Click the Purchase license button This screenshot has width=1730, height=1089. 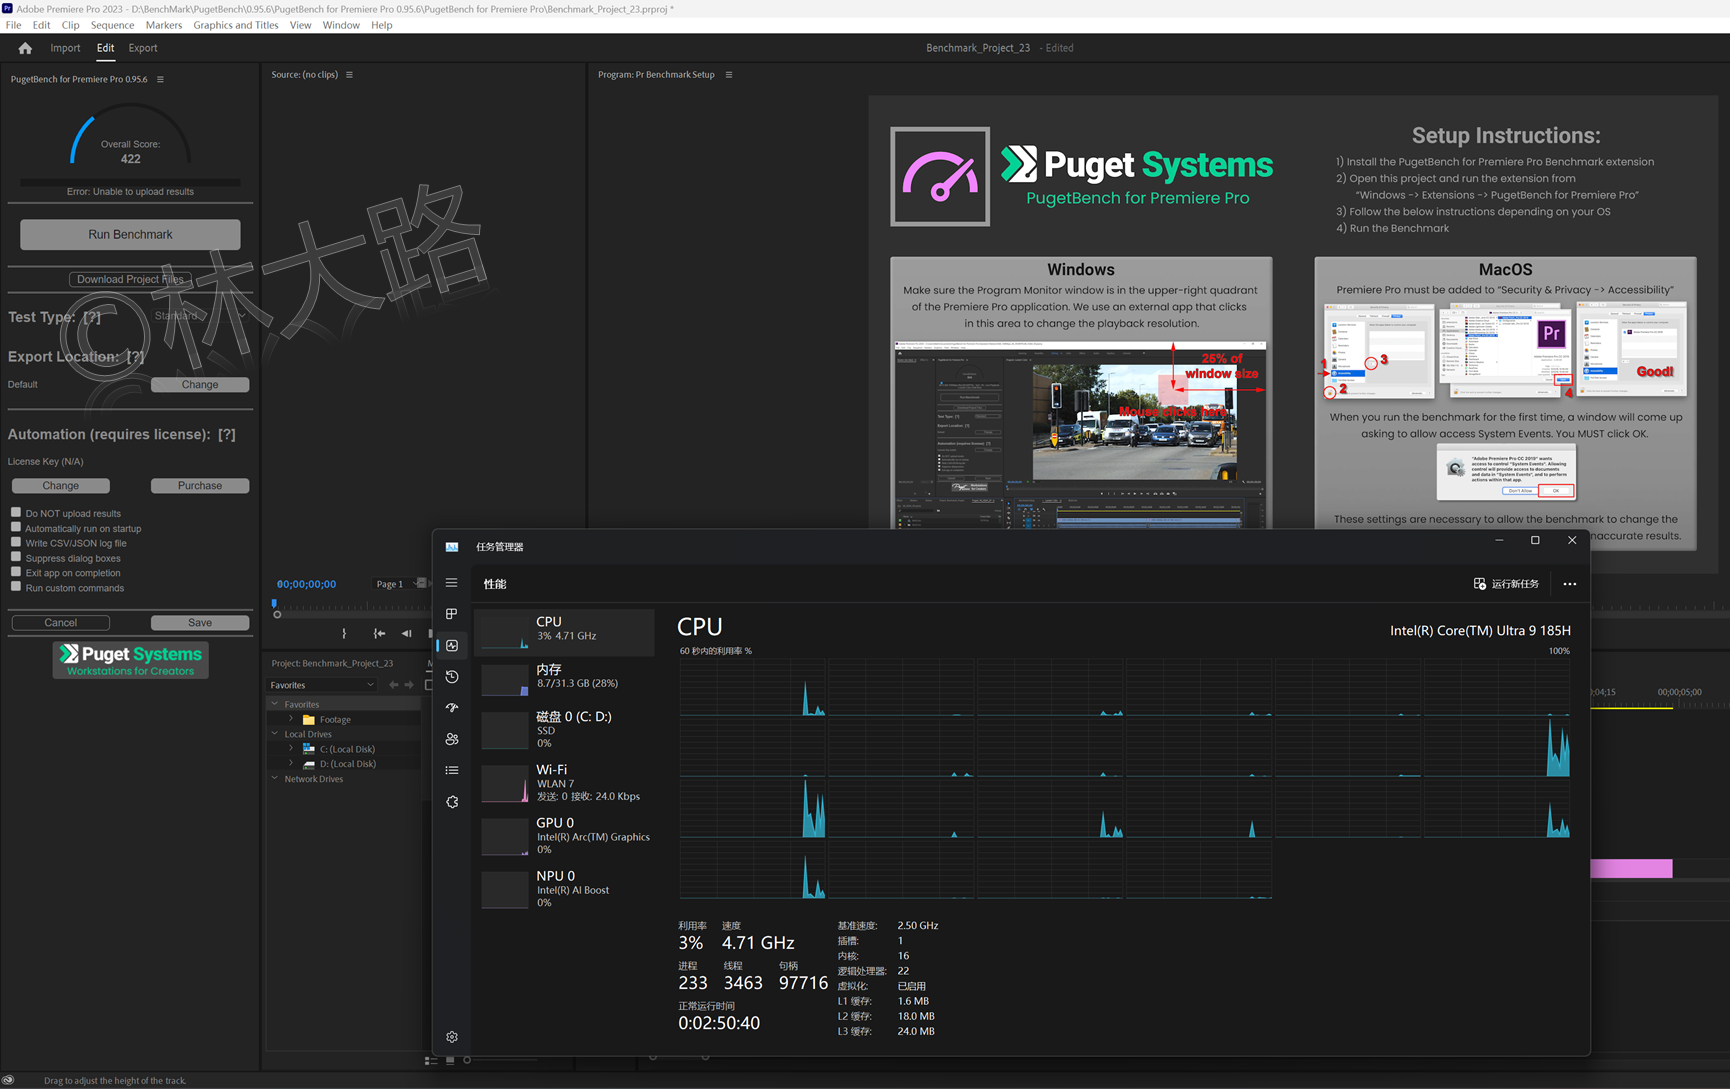click(x=200, y=485)
